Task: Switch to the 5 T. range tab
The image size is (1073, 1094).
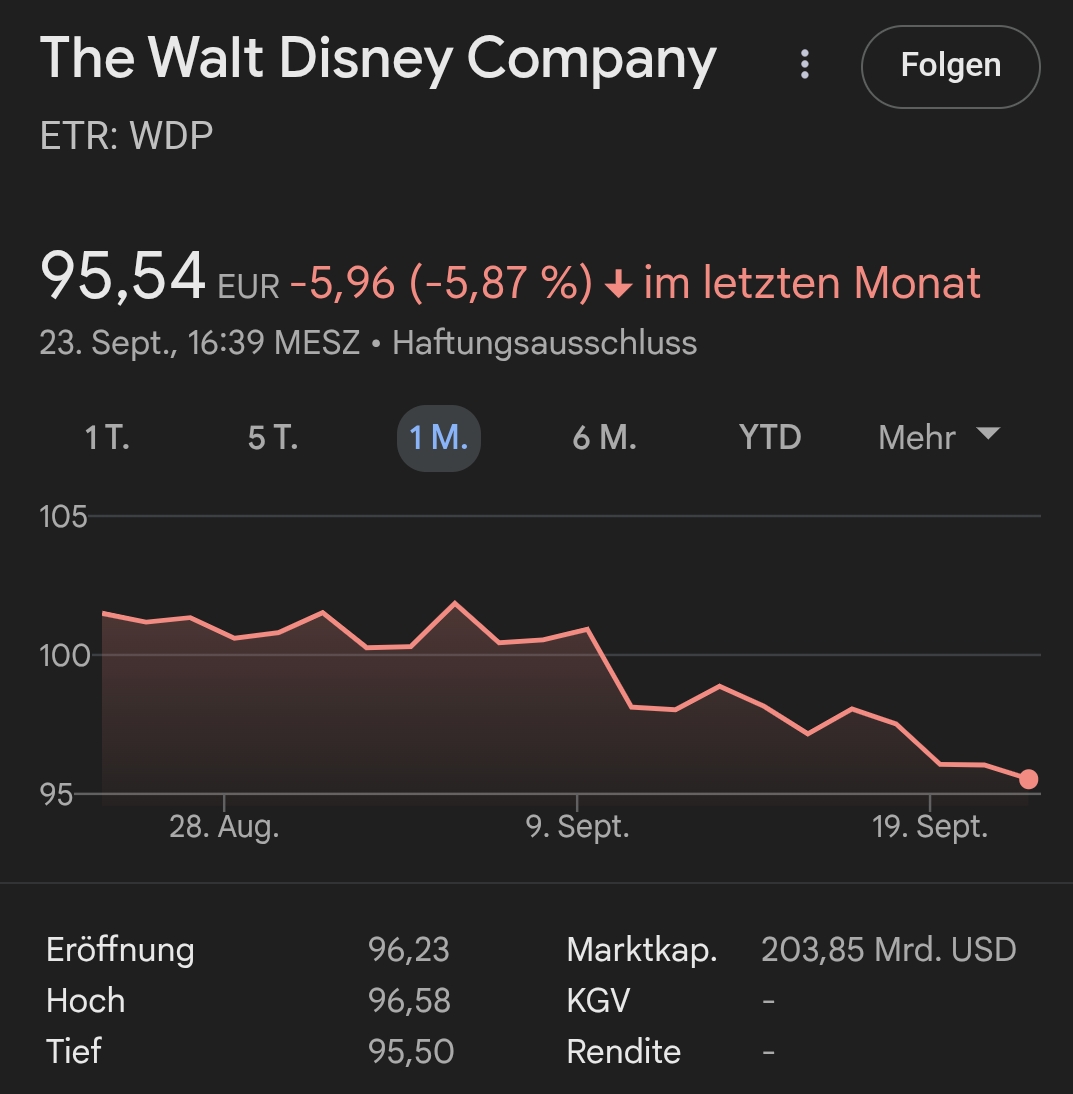Action: (x=273, y=438)
